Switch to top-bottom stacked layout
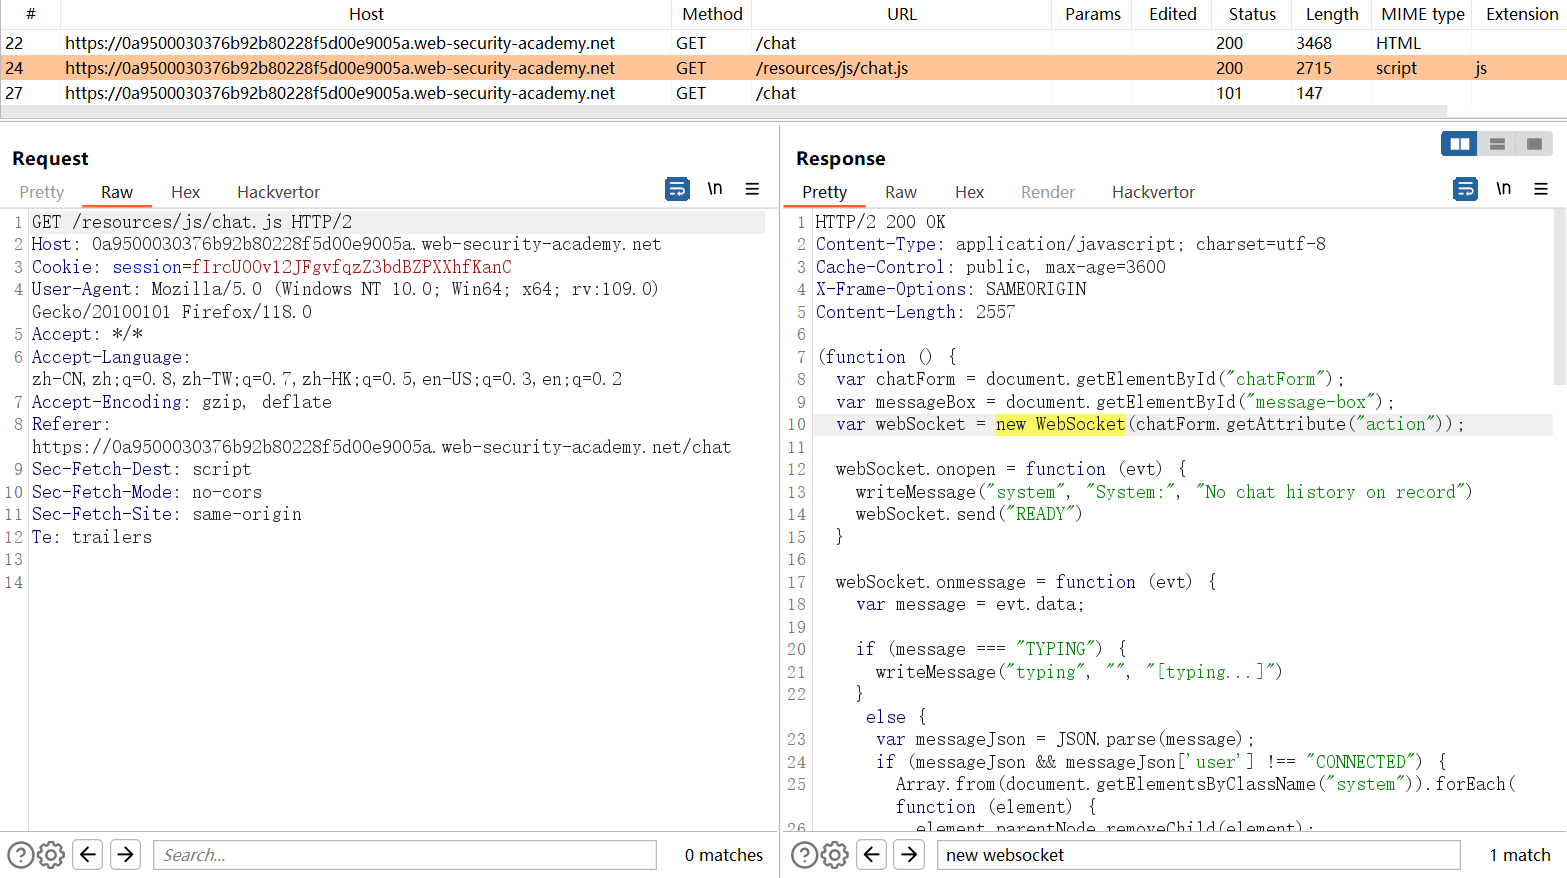 [x=1497, y=144]
